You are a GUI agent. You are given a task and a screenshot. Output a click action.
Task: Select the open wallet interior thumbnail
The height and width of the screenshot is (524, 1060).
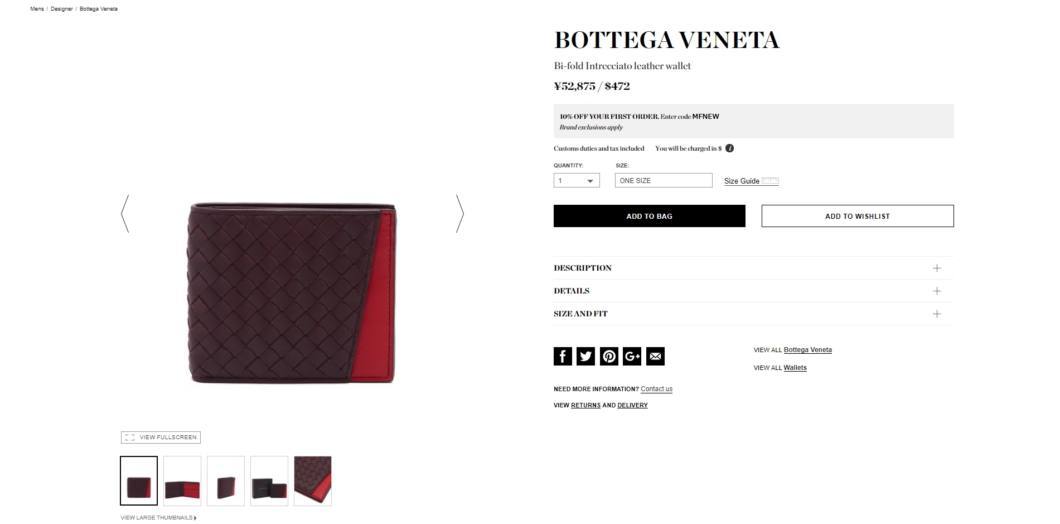click(x=182, y=481)
